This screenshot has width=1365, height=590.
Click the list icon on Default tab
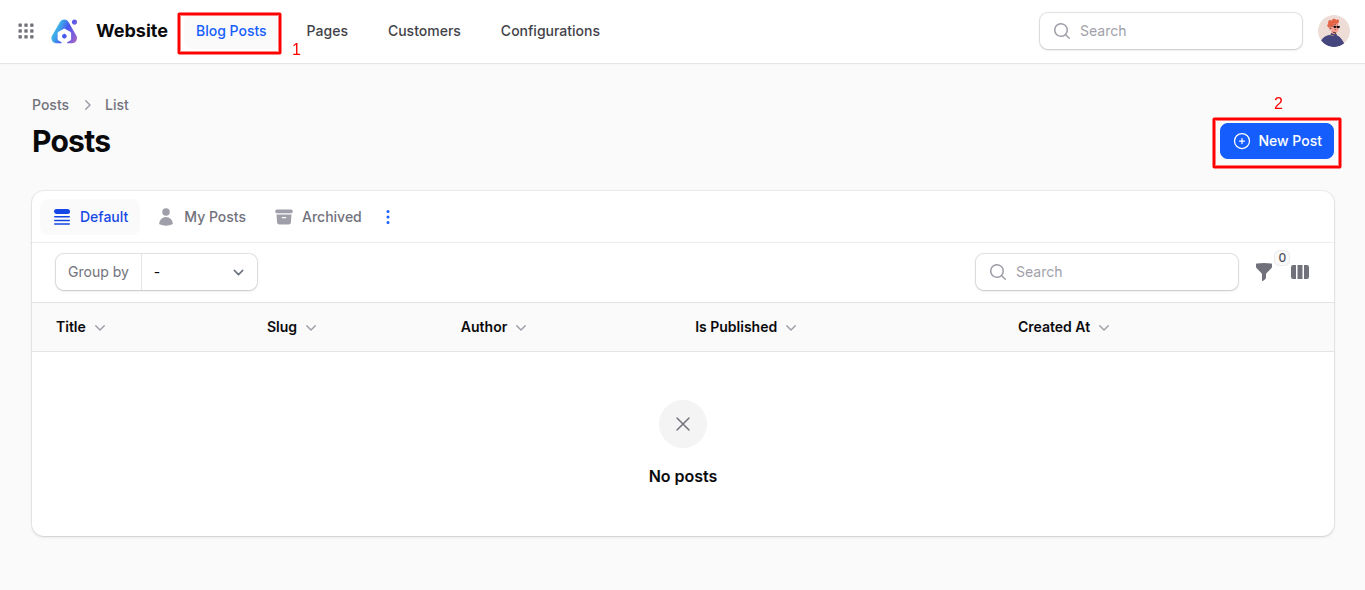pos(62,216)
